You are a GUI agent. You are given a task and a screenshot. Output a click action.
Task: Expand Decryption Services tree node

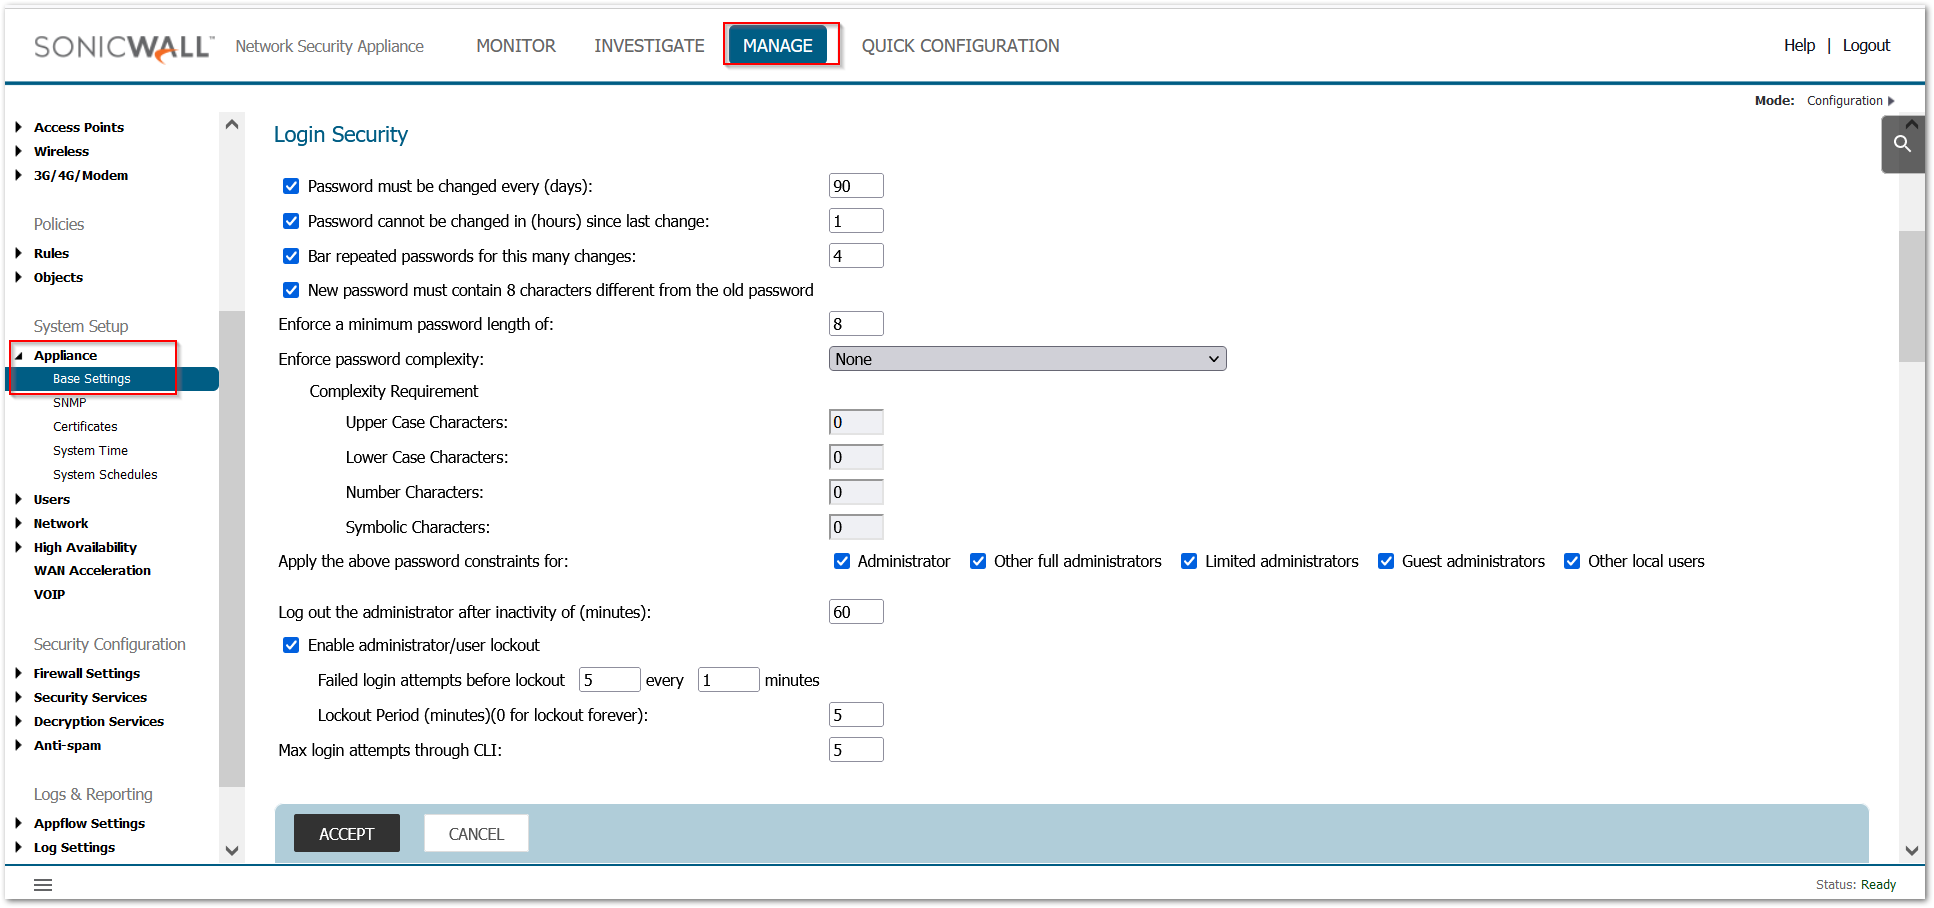click(x=19, y=721)
